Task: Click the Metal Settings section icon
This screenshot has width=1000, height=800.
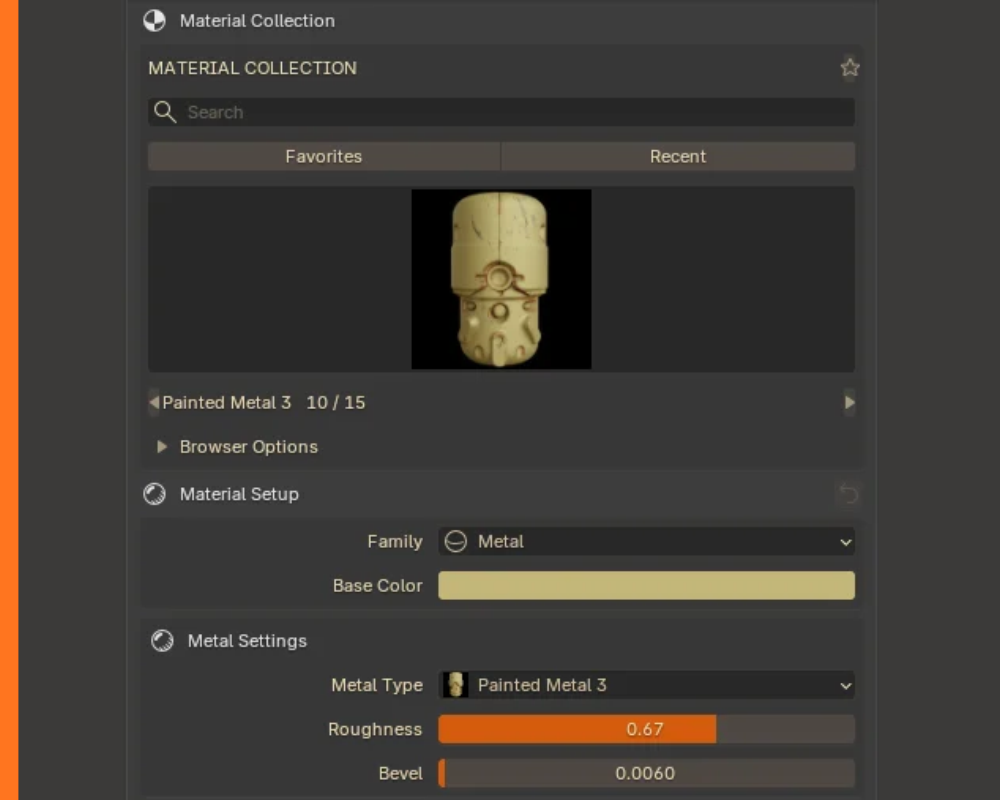Action: tap(162, 641)
